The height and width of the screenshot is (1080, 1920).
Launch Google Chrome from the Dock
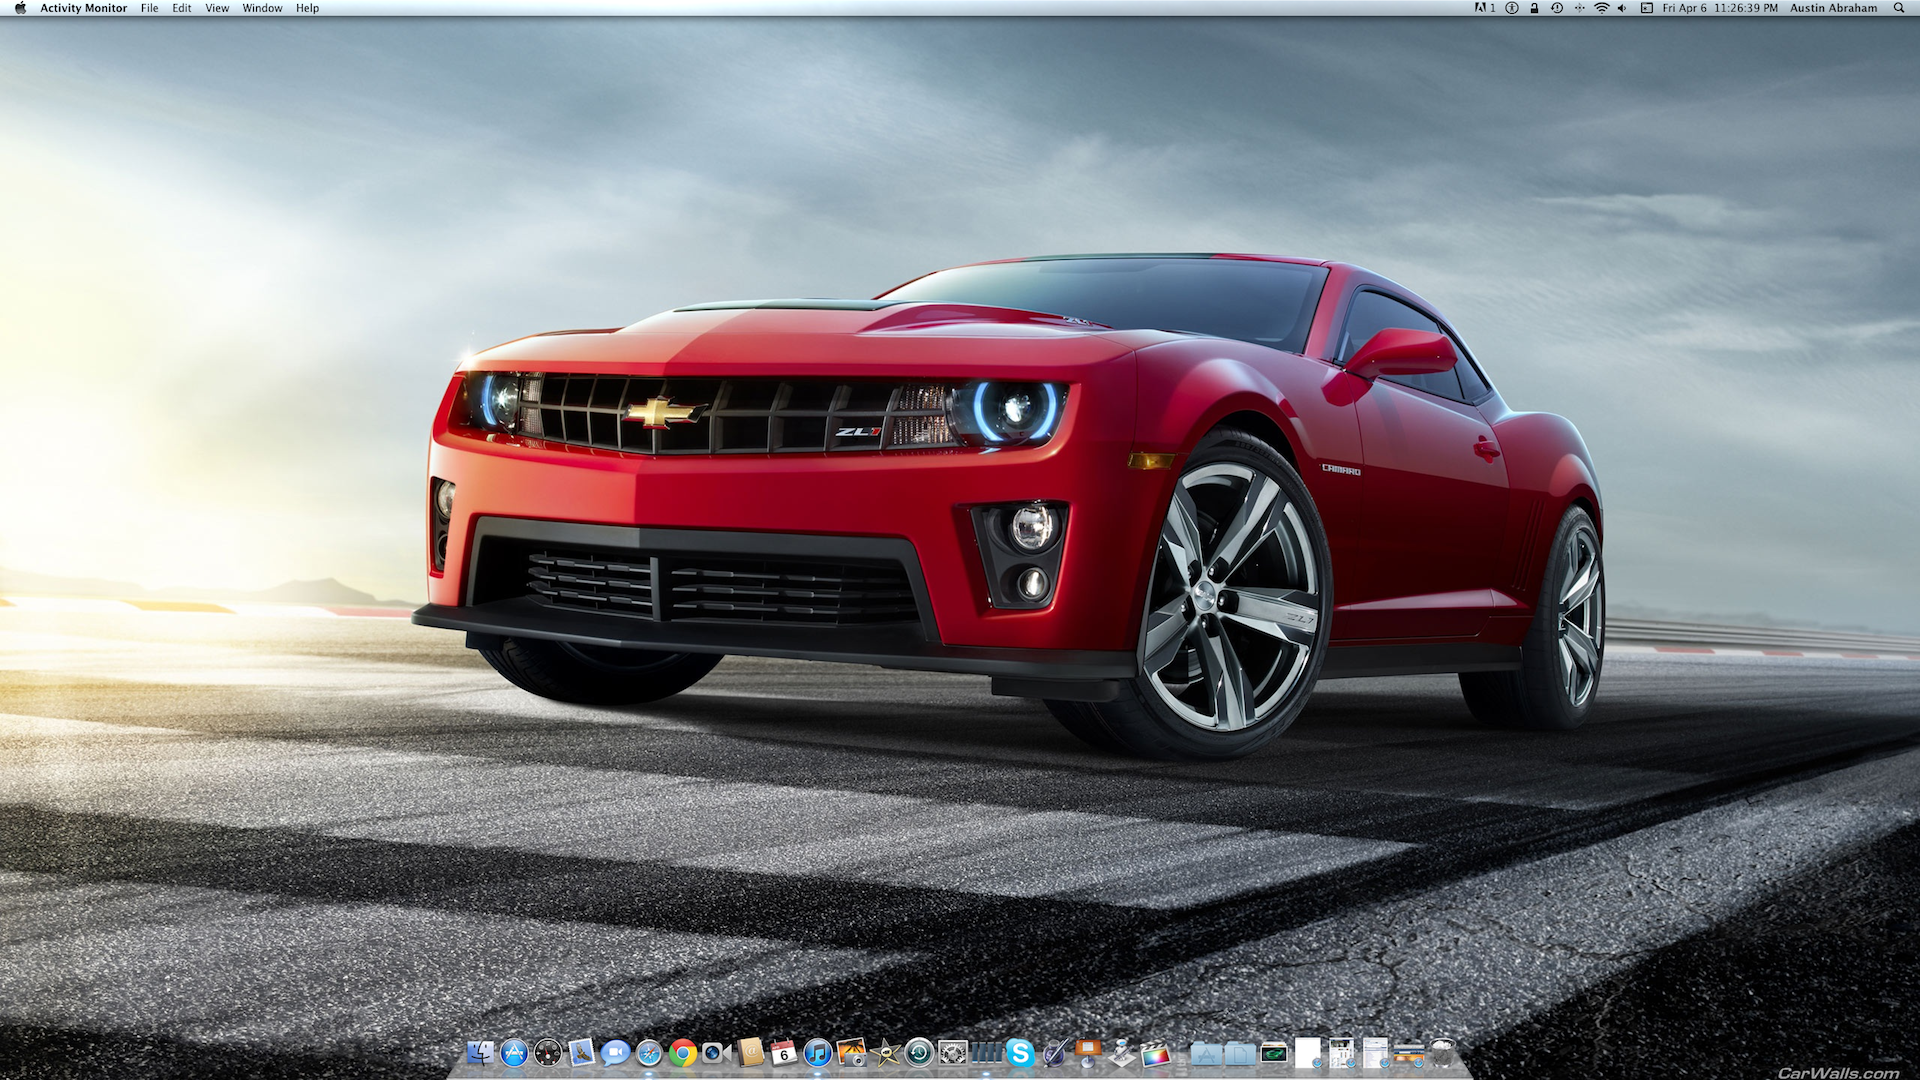683,1052
